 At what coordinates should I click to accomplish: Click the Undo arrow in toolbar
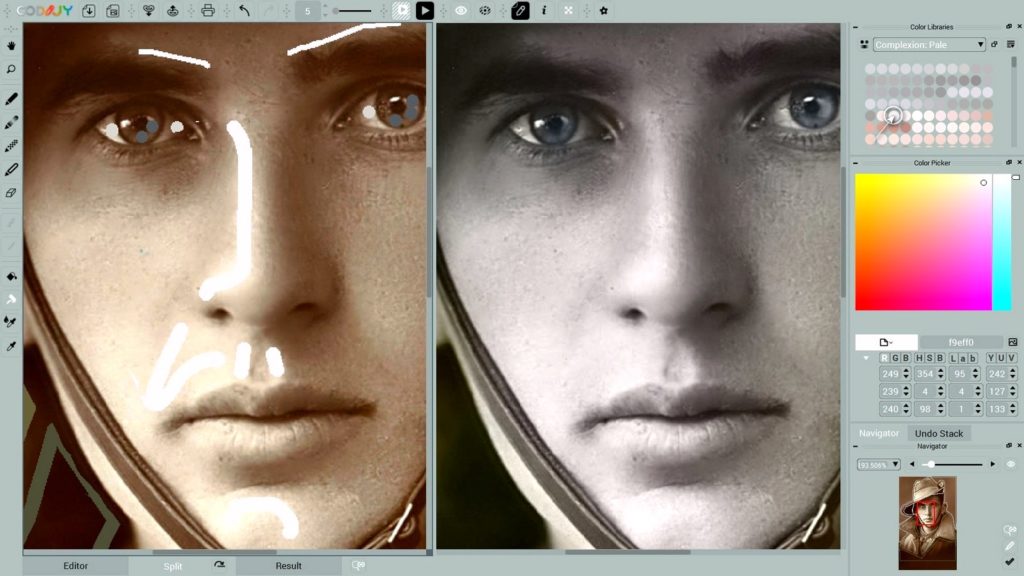(244, 11)
